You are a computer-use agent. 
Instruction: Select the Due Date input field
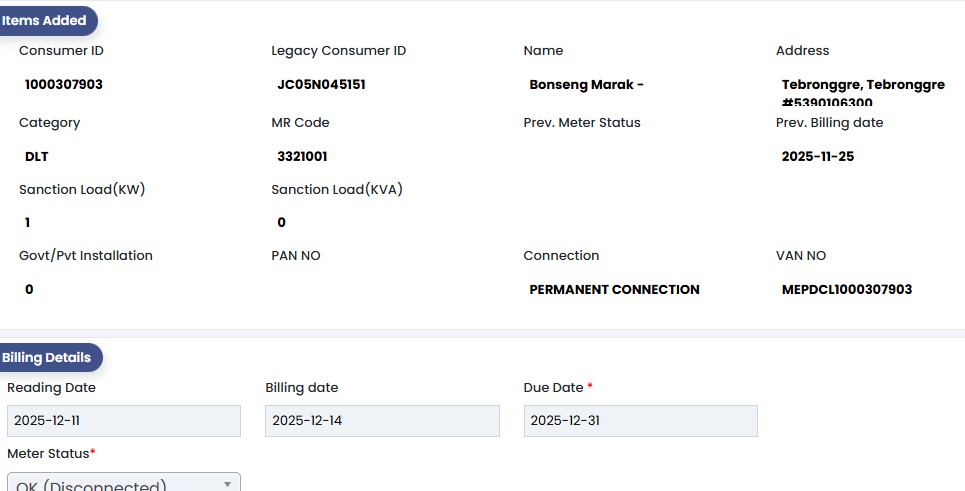pos(640,421)
